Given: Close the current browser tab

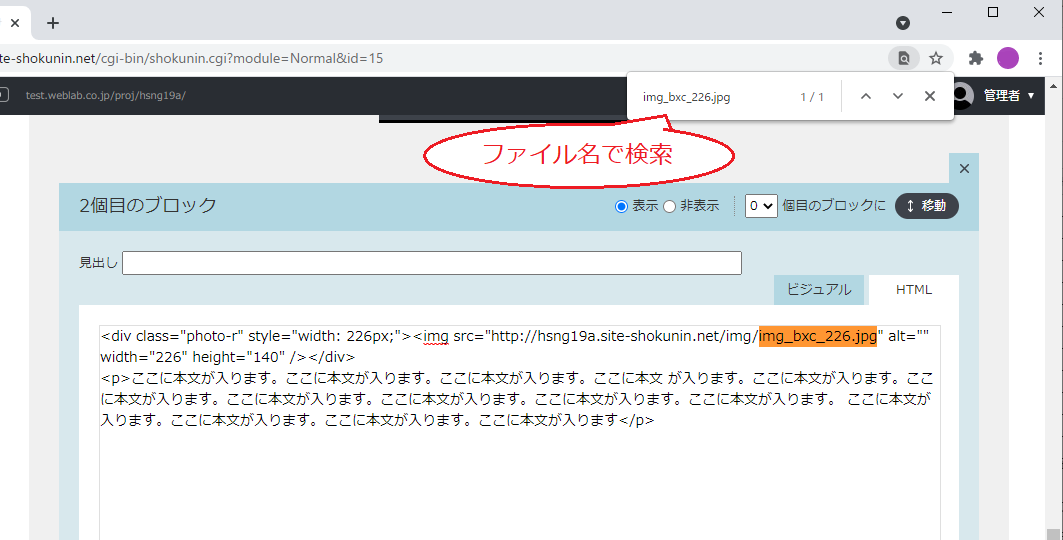Looking at the screenshot, I should [x=15, y=22].
